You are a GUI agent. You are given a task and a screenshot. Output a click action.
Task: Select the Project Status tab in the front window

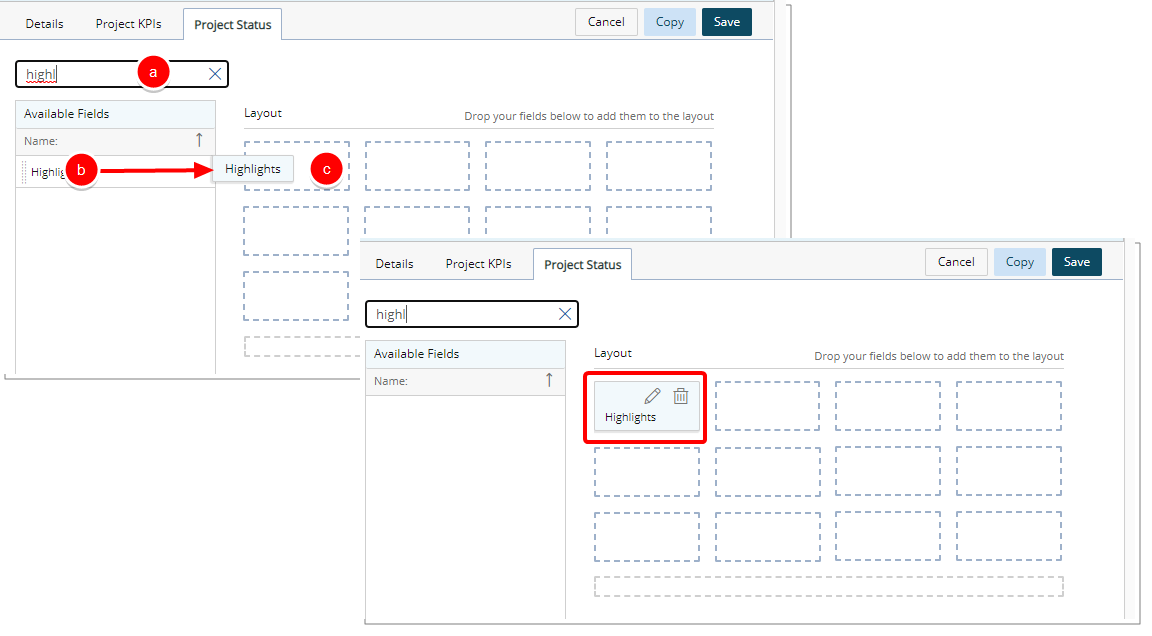(583, 264)
